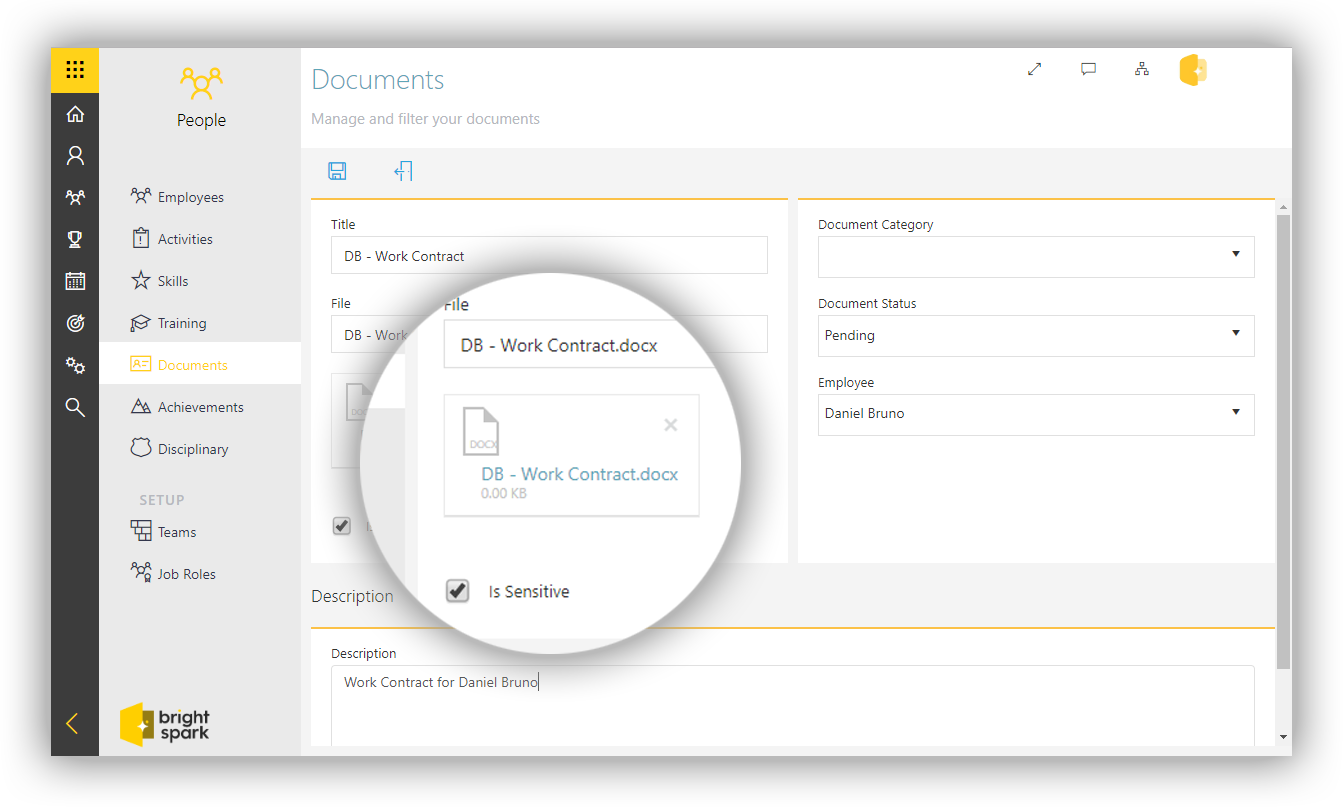
Task: Open the trophy icon in the dark sidebar
Action: (75, 239)
